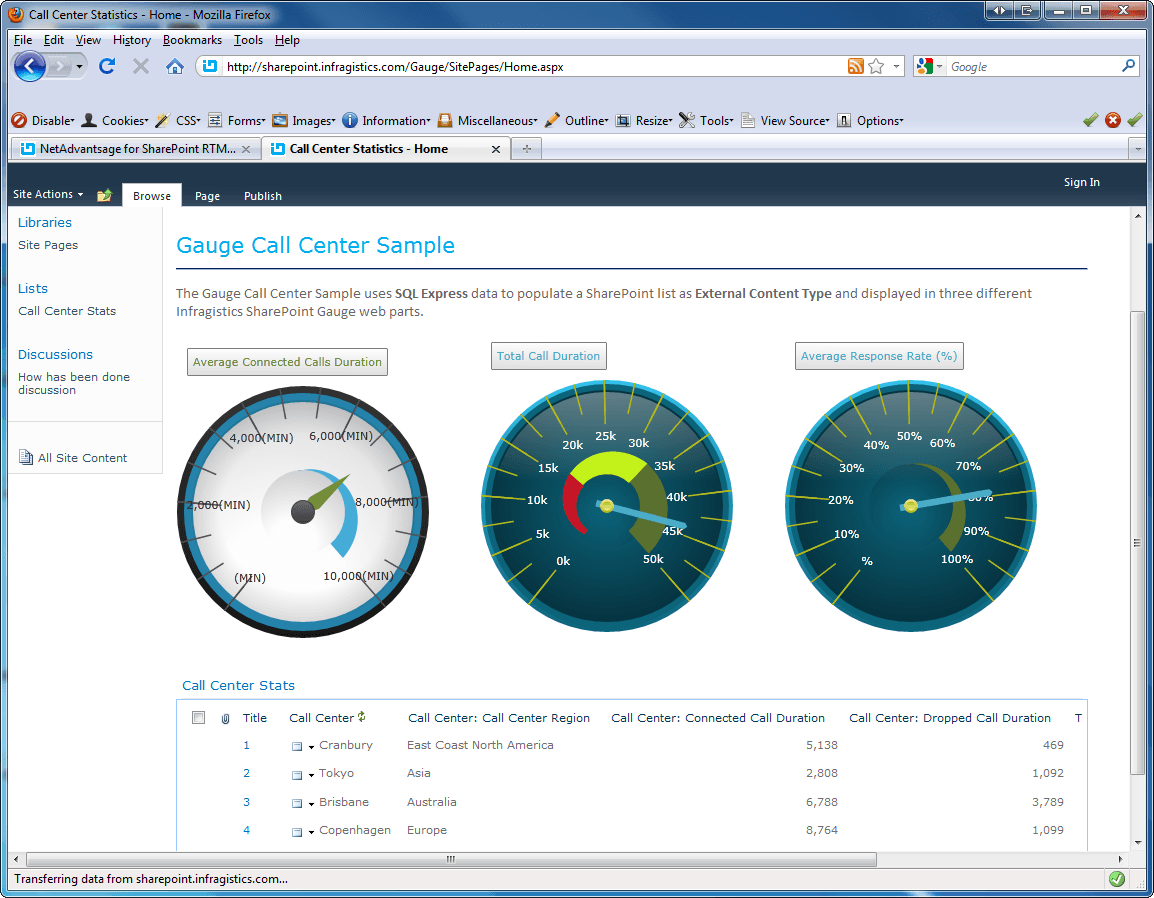Close the Call Center Statistics tab

click(496, 149)
